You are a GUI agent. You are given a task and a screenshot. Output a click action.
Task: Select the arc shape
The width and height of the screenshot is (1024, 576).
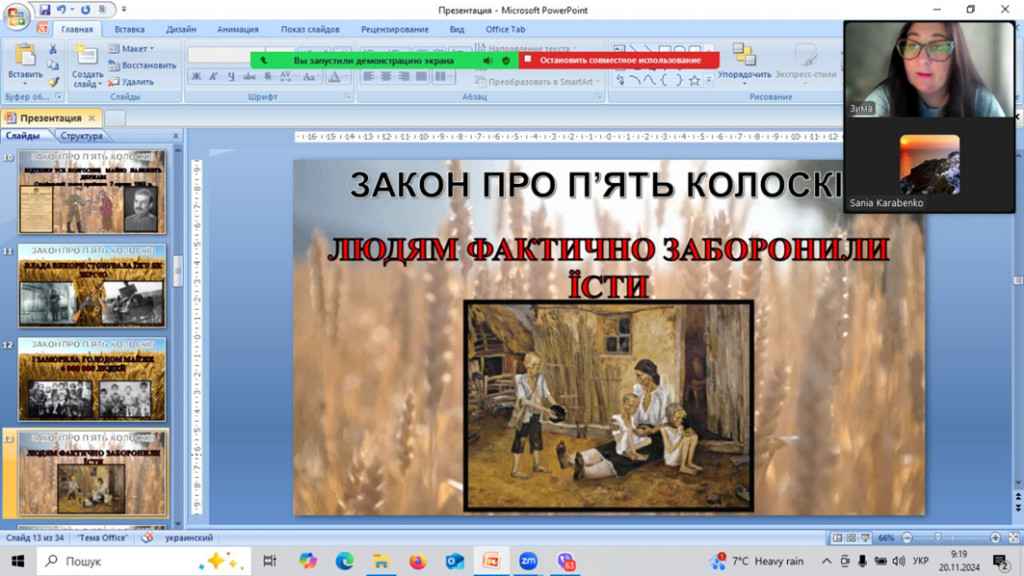pyautogui.click(x=635, y=80)
